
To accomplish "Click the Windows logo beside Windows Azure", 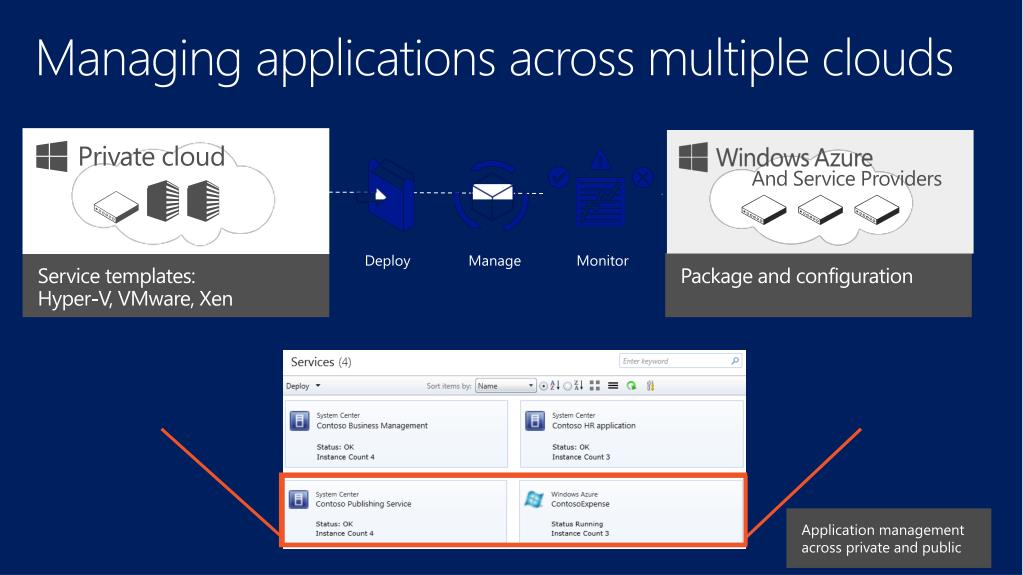I will click(693, 157).
